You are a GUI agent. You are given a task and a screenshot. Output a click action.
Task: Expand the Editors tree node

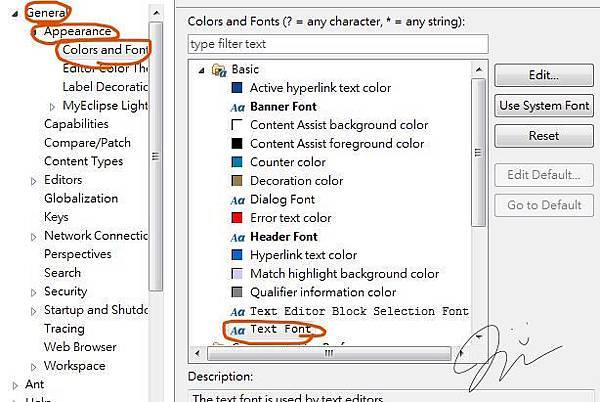(34, 181)
